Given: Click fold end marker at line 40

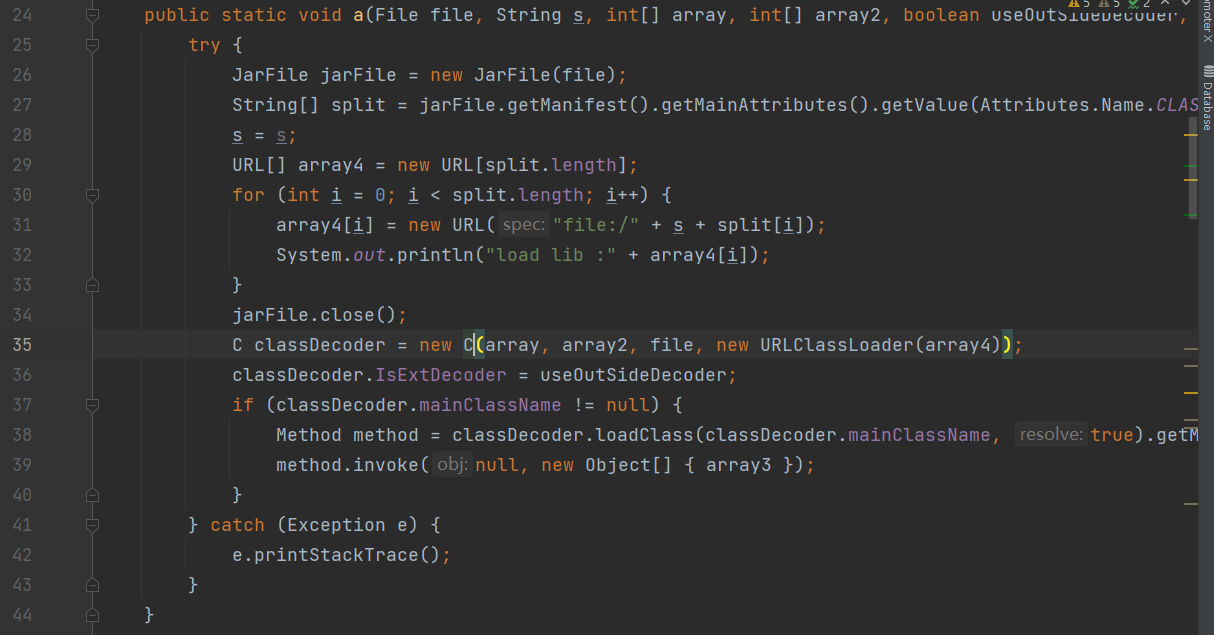Looking at the screenshot, I should click(93, 495).
